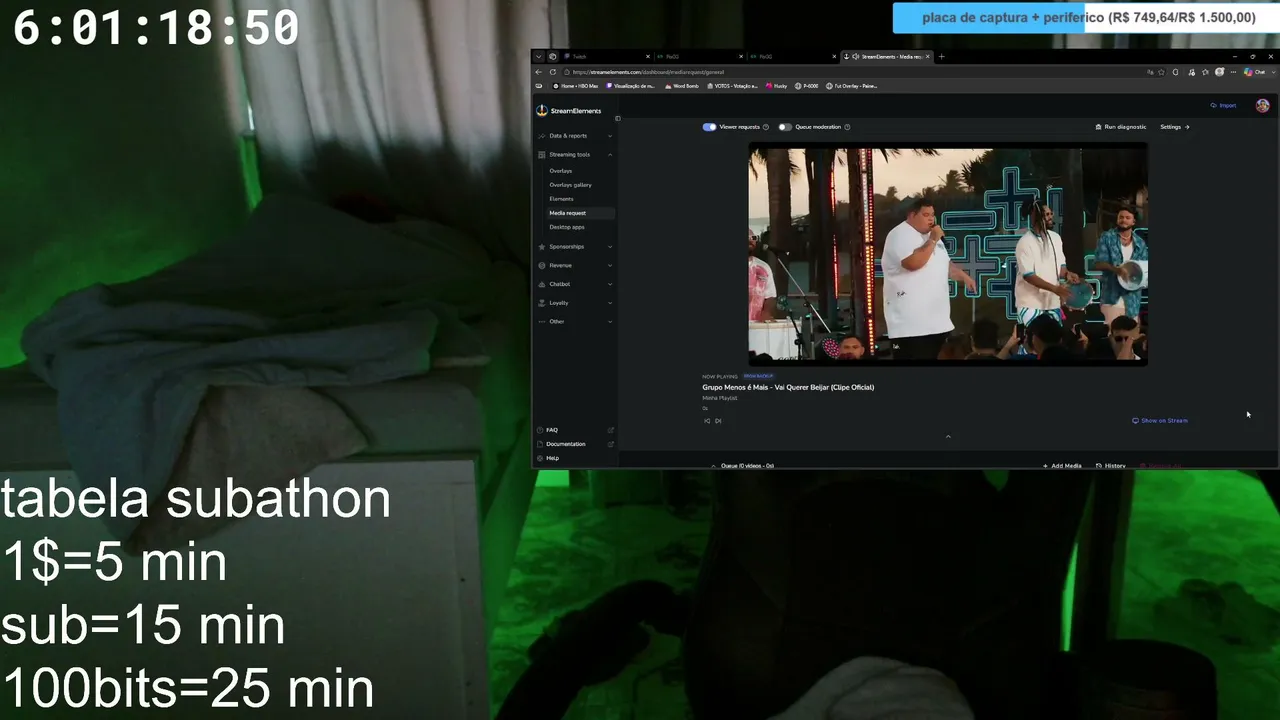Collapse the sidebar with the panel icon
Screen dimensions: 1280x720
[618, 119]
